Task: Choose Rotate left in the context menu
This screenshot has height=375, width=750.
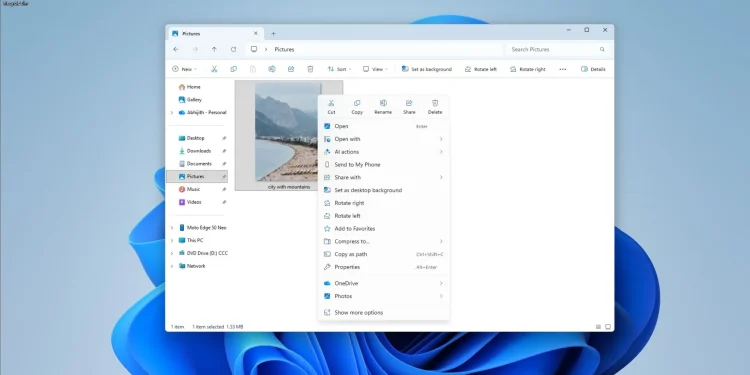Action: coord(383,216)
